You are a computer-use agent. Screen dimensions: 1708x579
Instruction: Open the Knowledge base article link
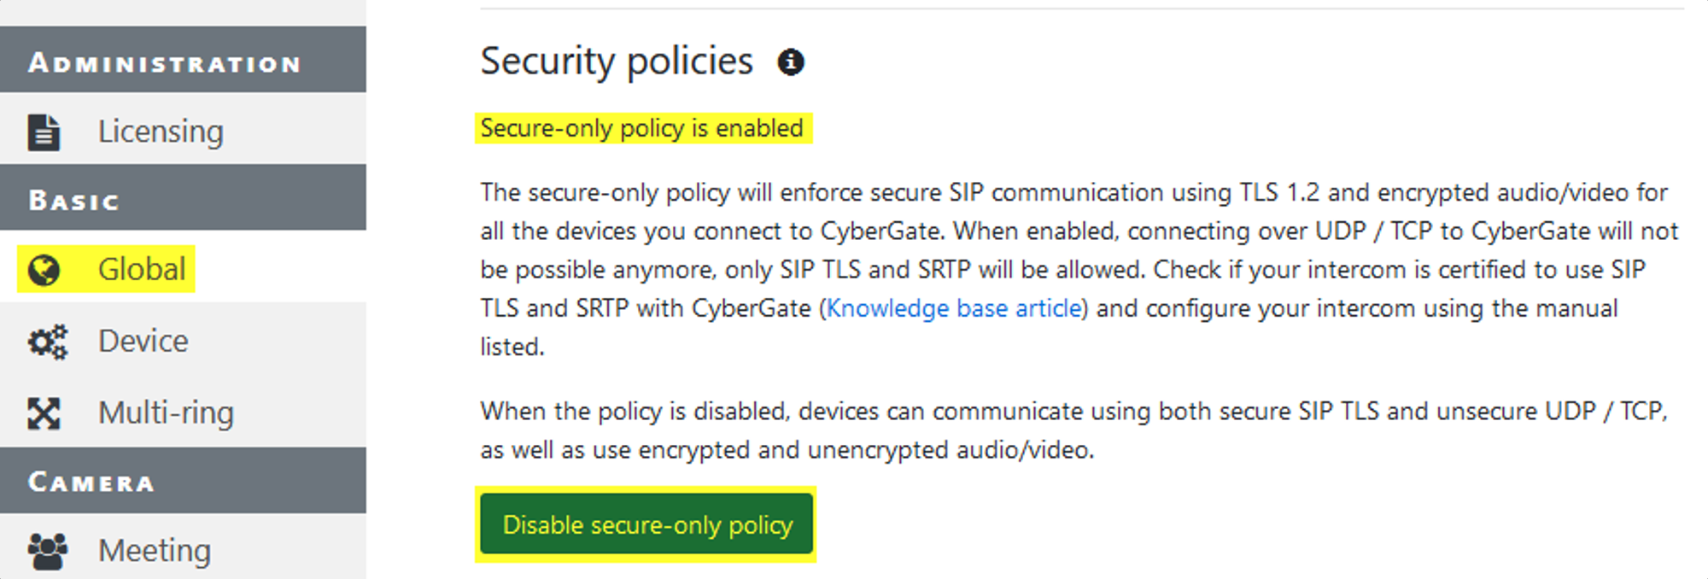[954, 308]
